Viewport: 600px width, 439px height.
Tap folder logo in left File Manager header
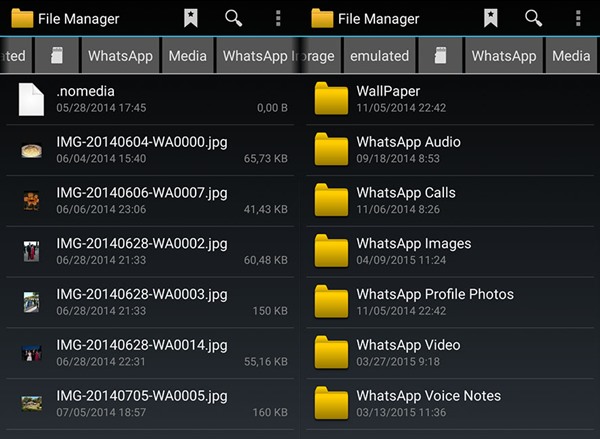click(22, 18)
